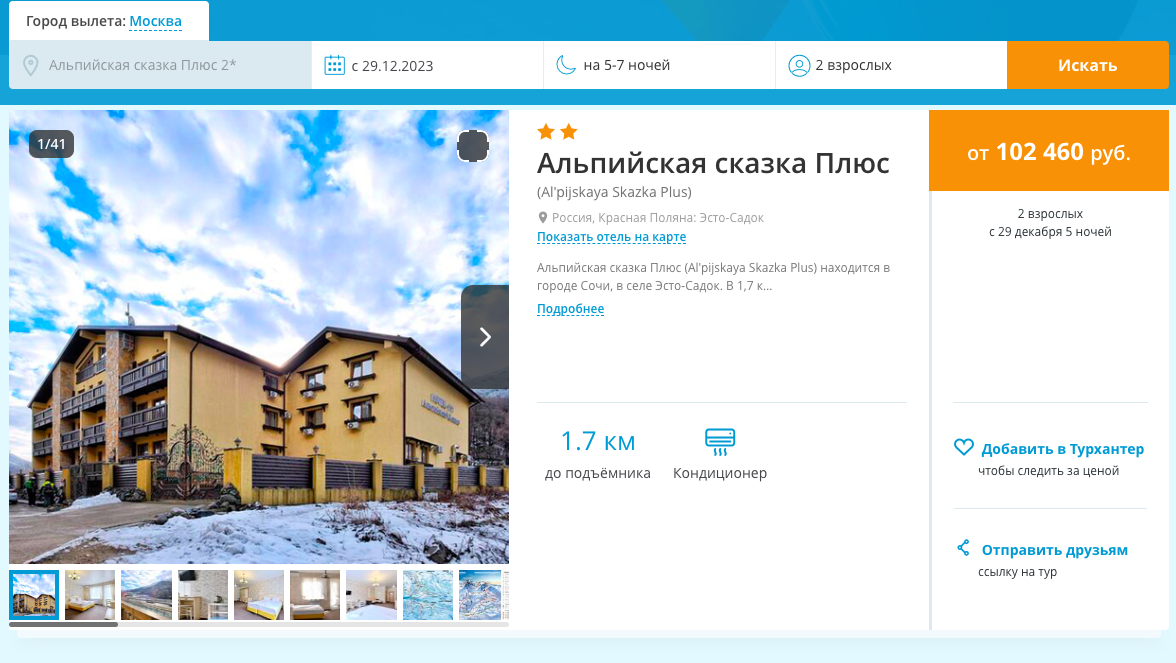Select the eighth thumbnail with the ski map
Image resolution: width=1176 pixels, height=663 pixels.
click(428, 596)
